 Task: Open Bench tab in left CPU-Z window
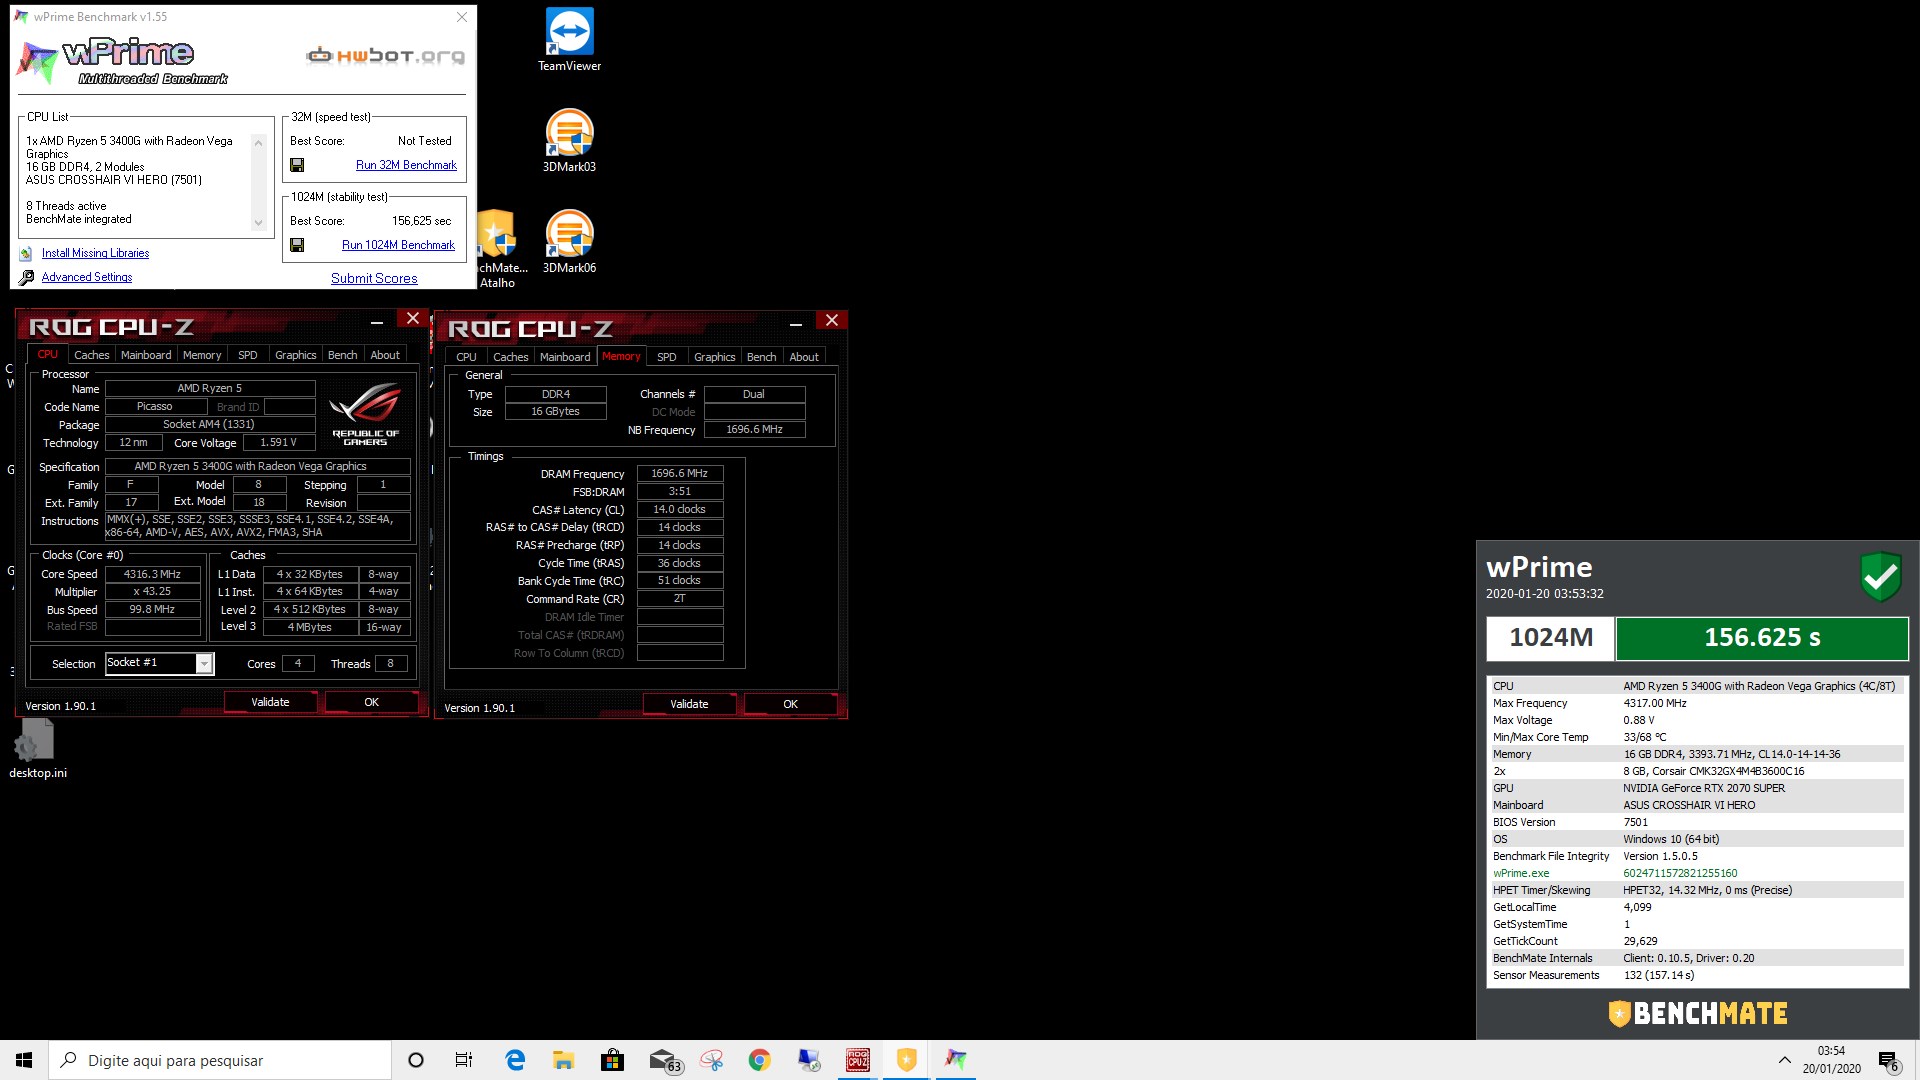coord(342,355)
